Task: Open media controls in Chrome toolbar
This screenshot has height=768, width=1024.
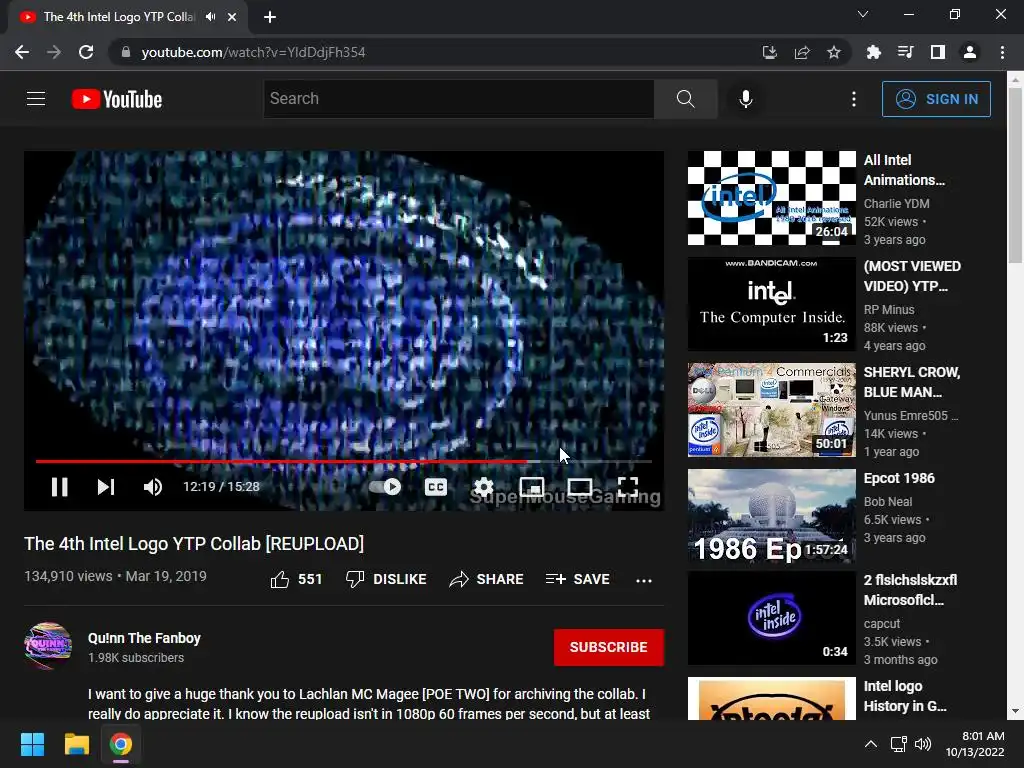Action: point(905,52)
